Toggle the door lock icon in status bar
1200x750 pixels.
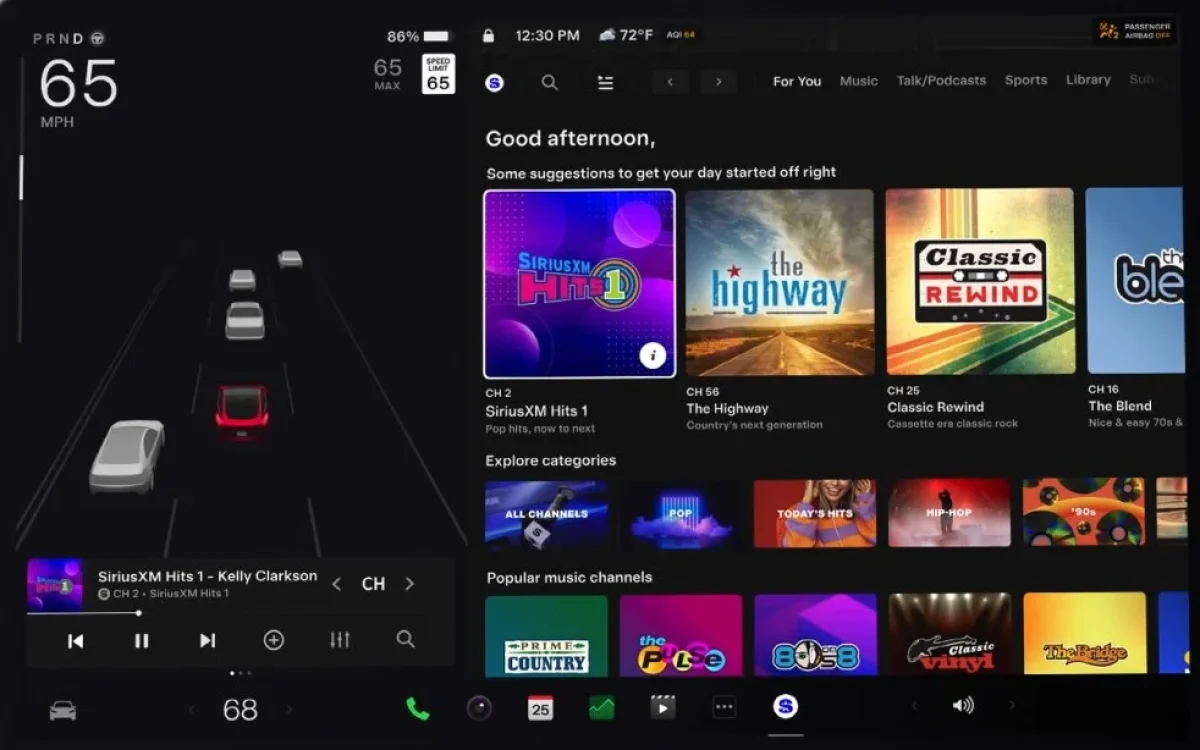click(x=488, y=36)
